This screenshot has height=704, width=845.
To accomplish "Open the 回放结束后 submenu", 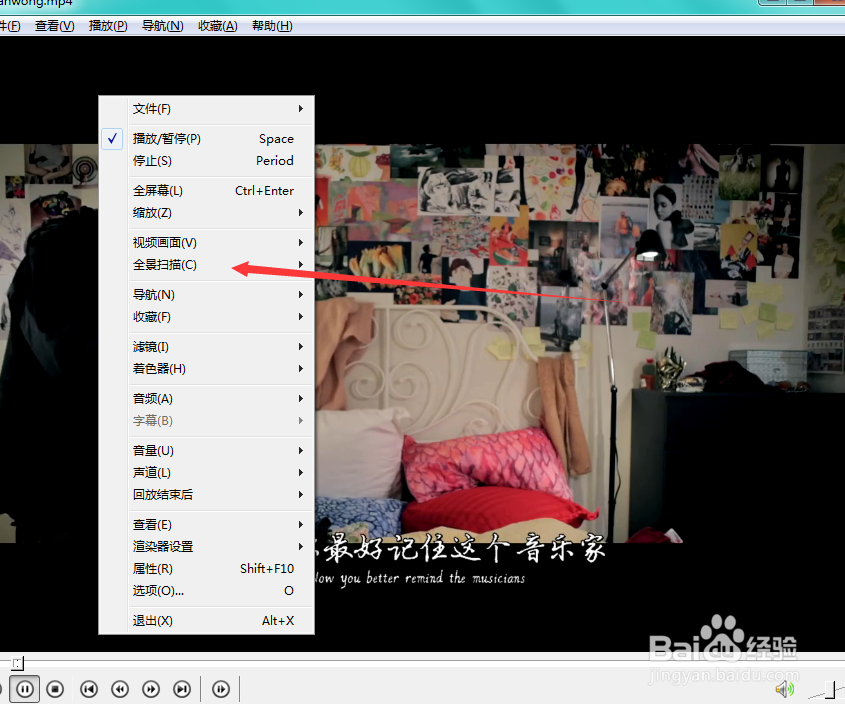I will [207, 495].
